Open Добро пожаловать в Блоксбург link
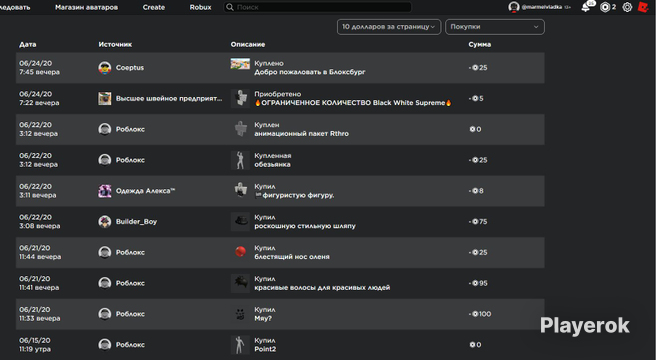This screenshot has height=360, width=656. click(x=310, y=72)
